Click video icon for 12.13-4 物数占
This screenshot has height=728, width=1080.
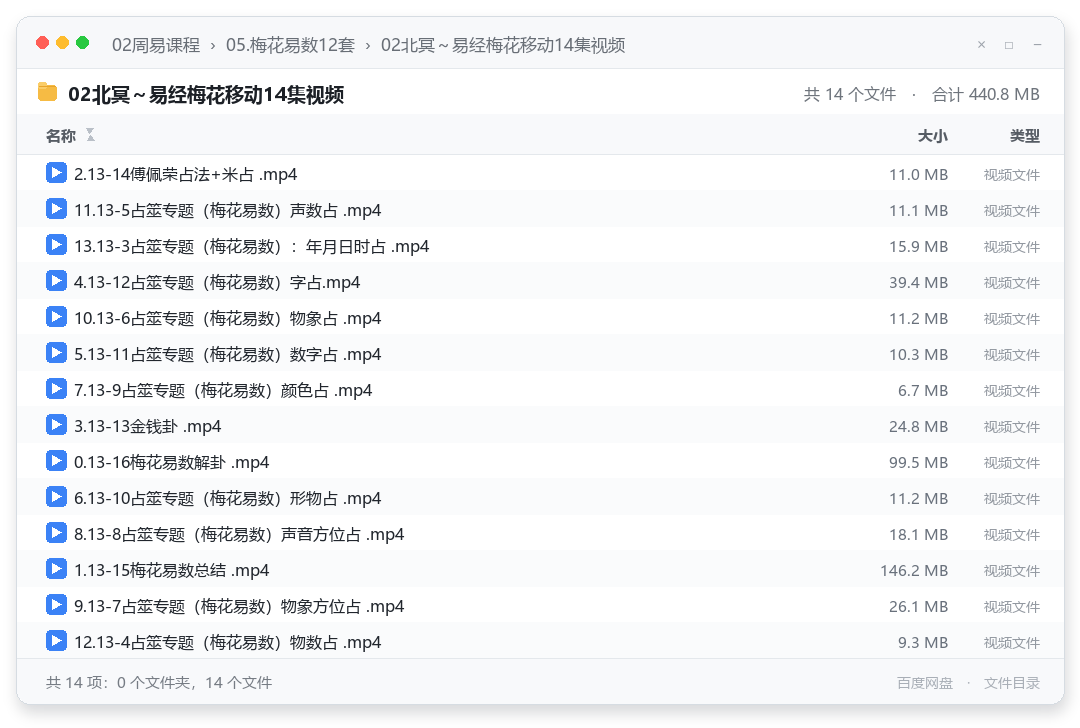pos(56,641)
